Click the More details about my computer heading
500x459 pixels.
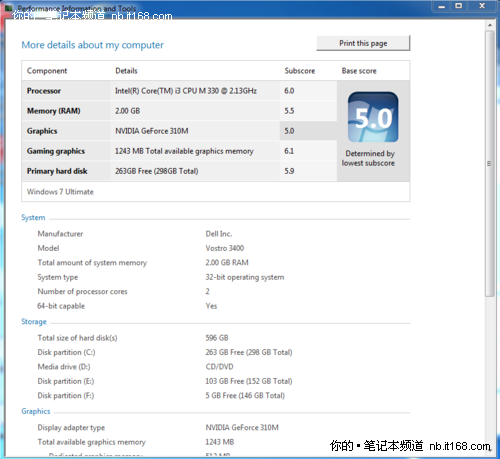coord(93,45)
